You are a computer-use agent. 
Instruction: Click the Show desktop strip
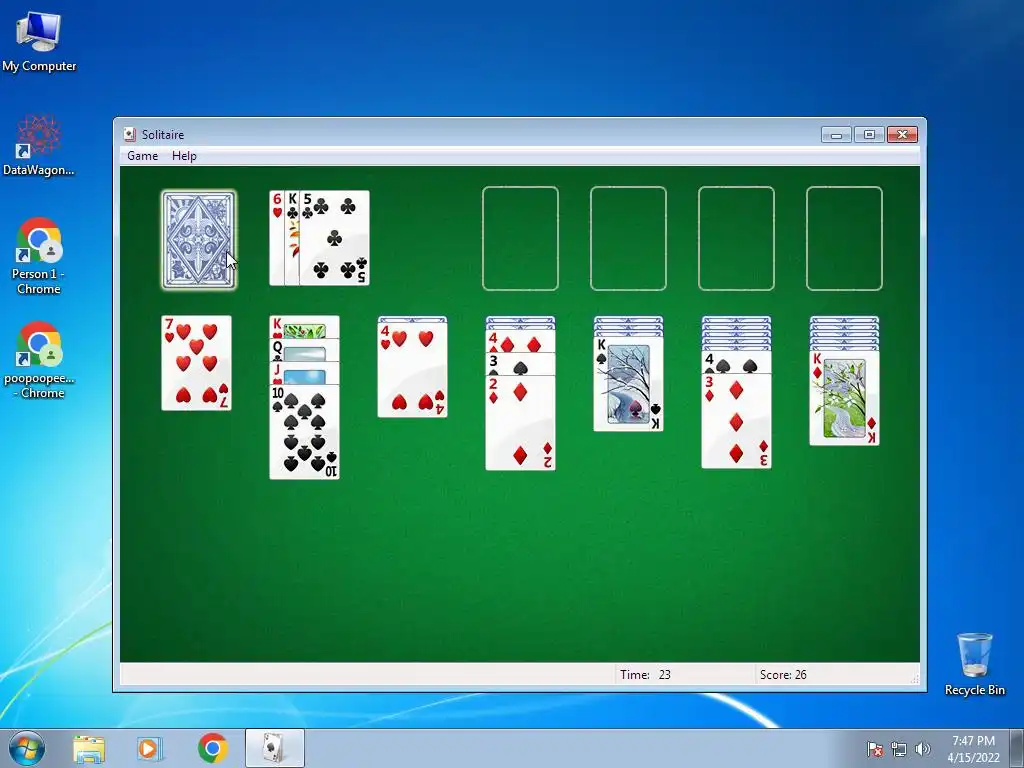coord(1018,748)
